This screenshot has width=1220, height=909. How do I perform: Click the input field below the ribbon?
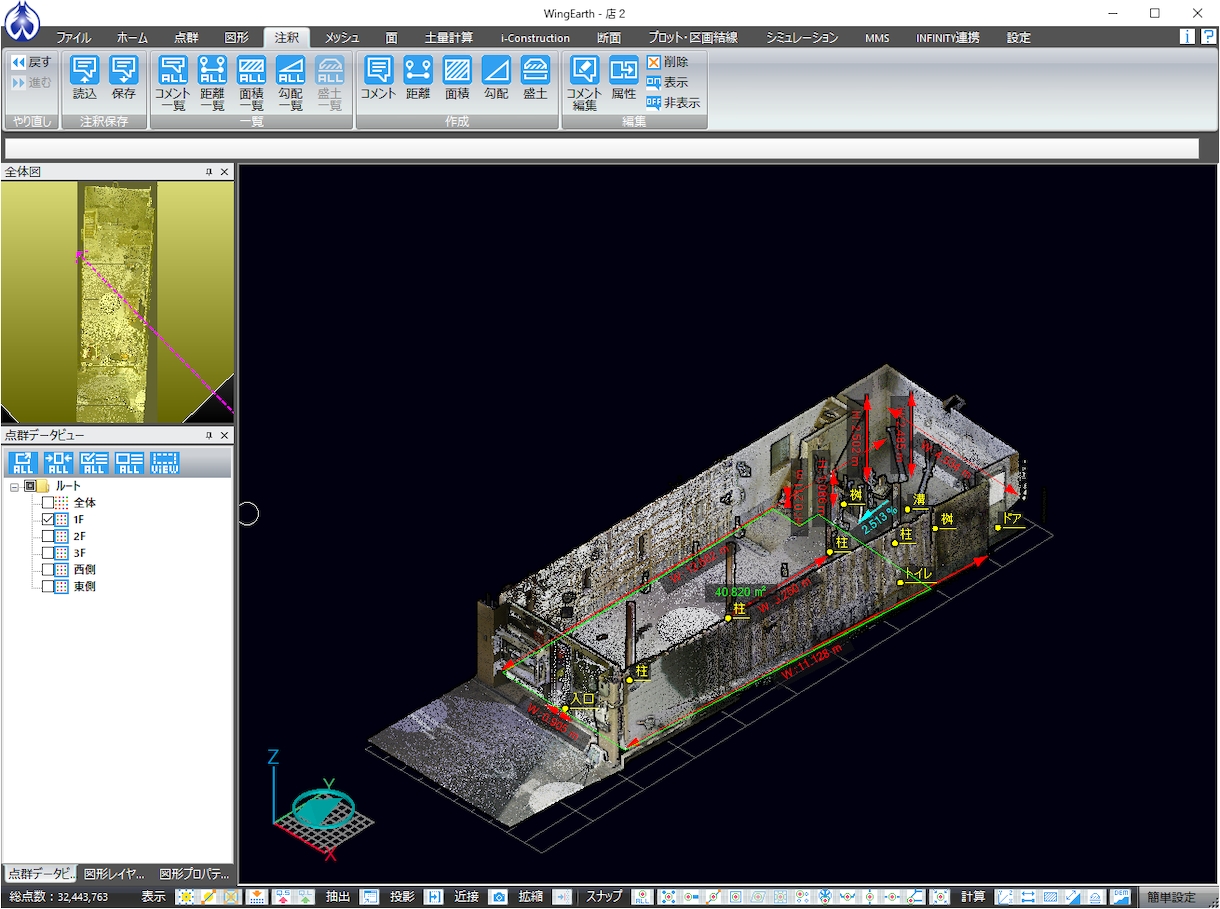click(x=602, y=149)
